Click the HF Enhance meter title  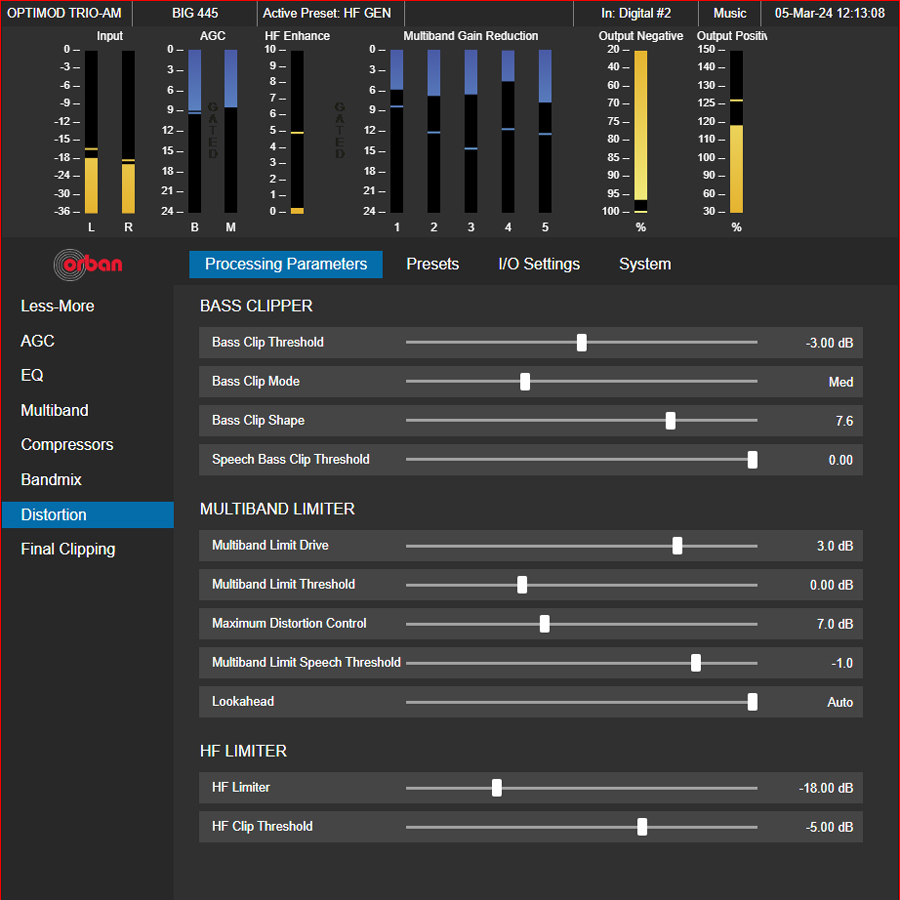point(297,36)
